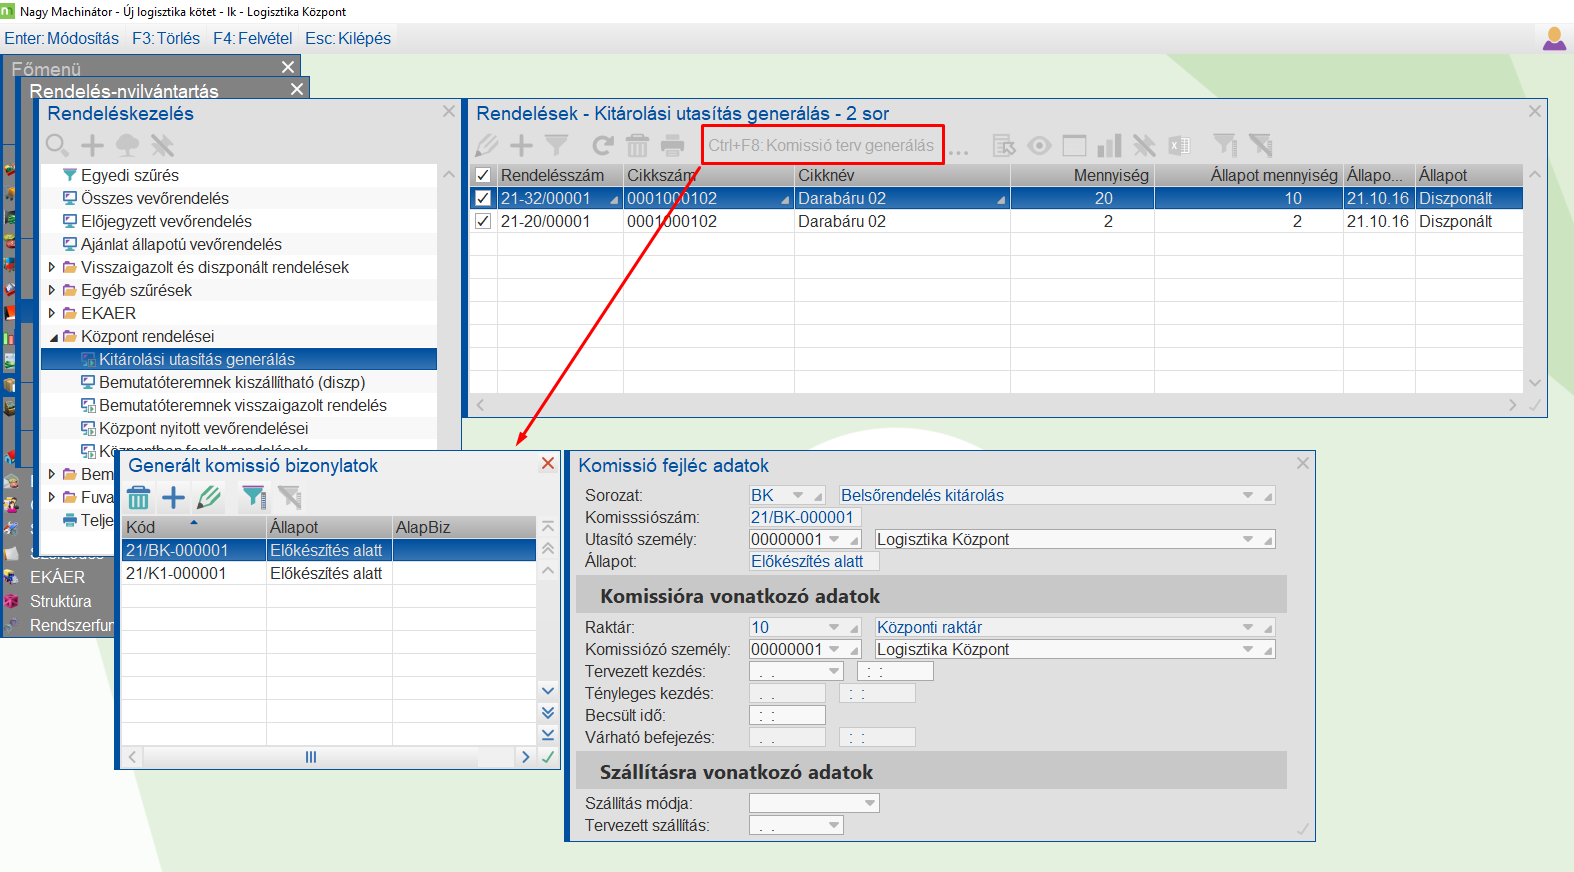1574x872 pixels.
Task: Add a new komissió with the blue plus icon
Action: 174,497
